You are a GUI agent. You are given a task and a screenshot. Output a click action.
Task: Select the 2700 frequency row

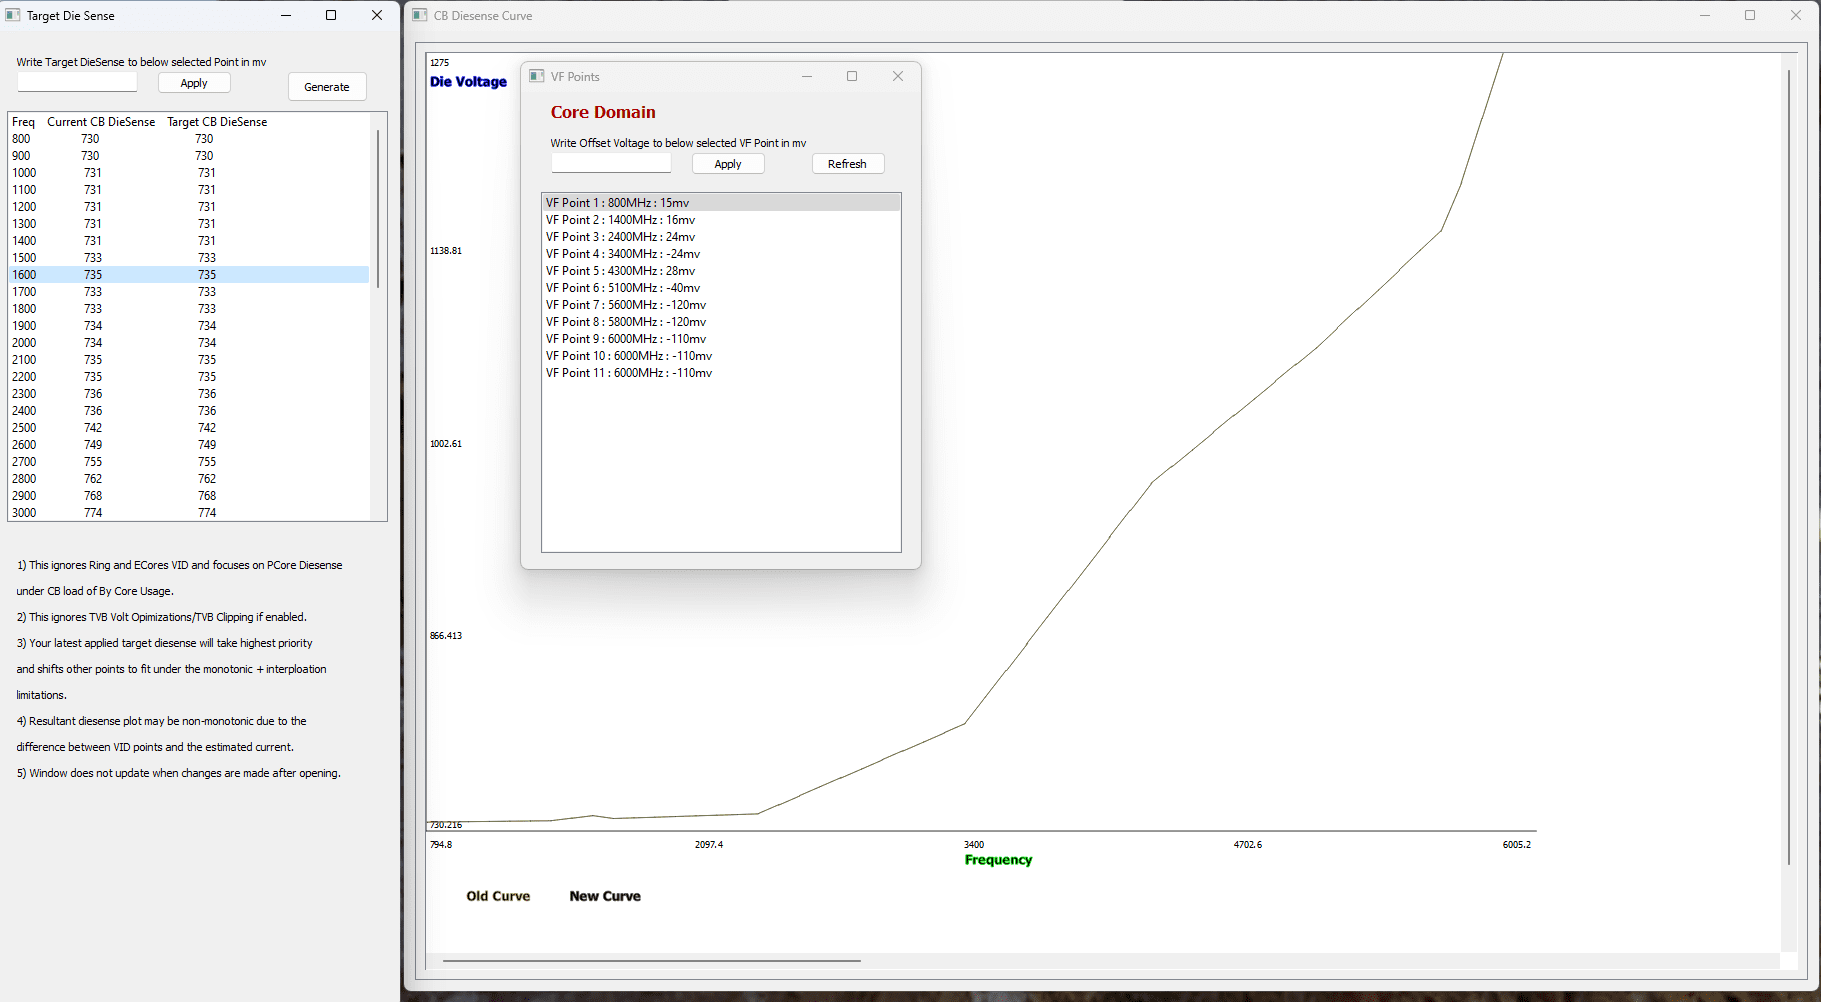tap(189, 462)
